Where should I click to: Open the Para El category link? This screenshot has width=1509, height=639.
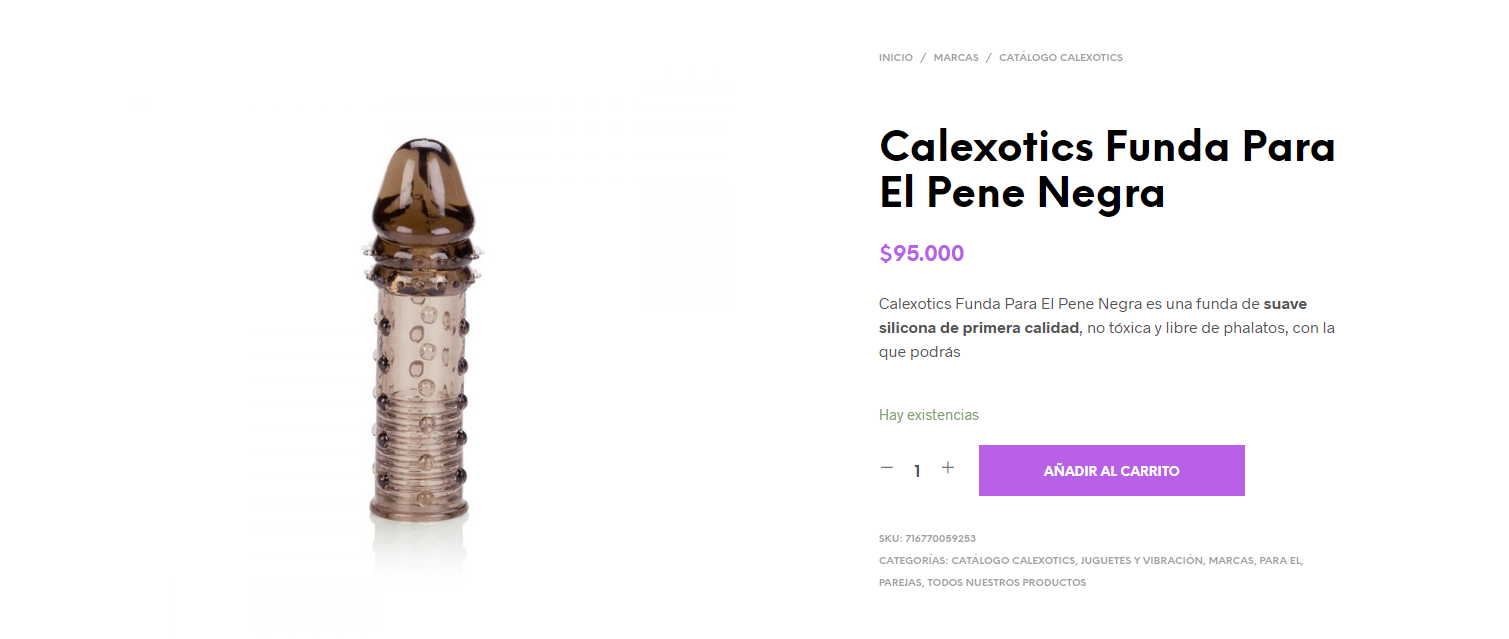(x=1280, y=561)
